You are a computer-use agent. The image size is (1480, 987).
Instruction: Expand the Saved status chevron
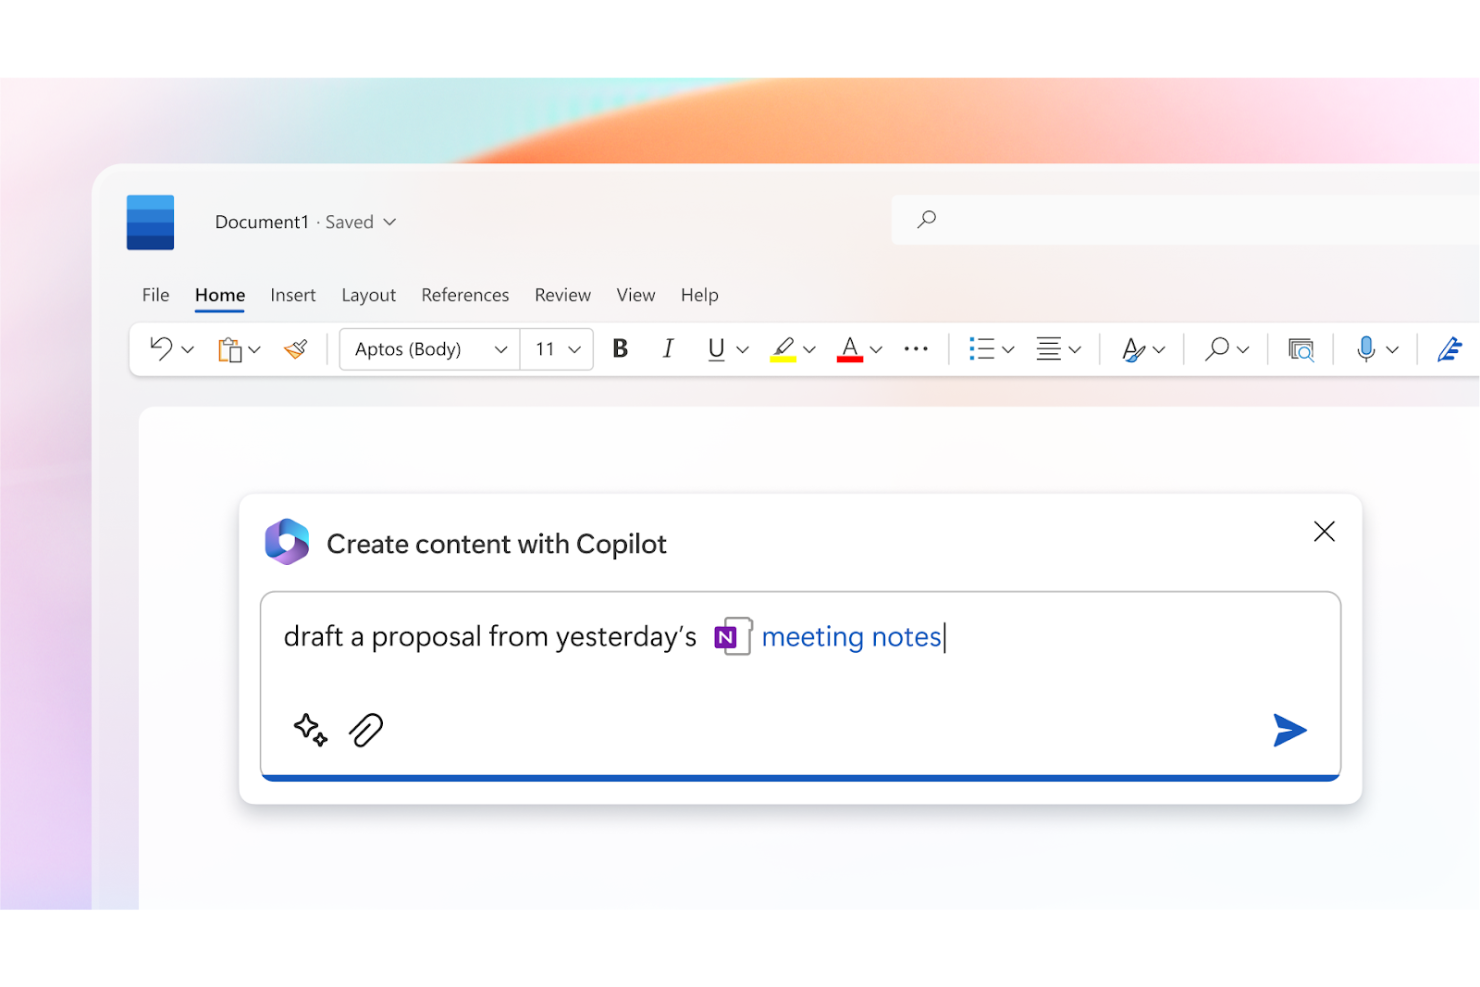[390, 222]
